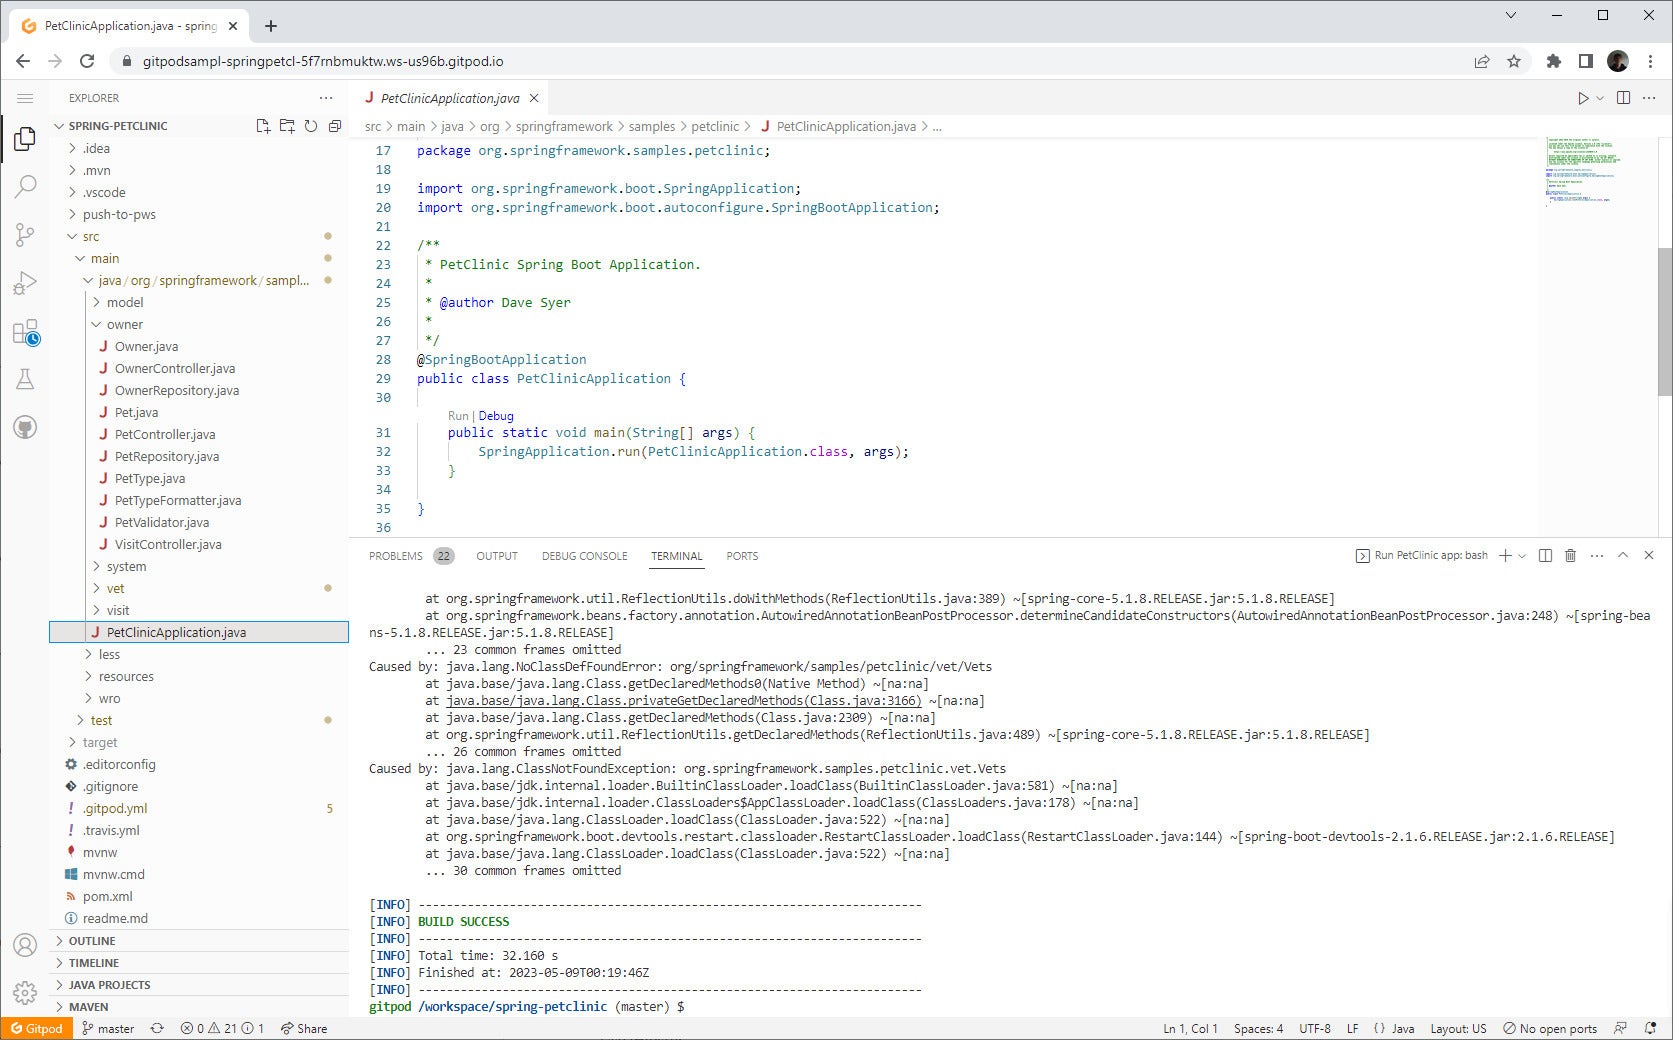Viewport: 1673px width, 1040px height.
Task: Click Share in the status bar
Action: 304,1028
